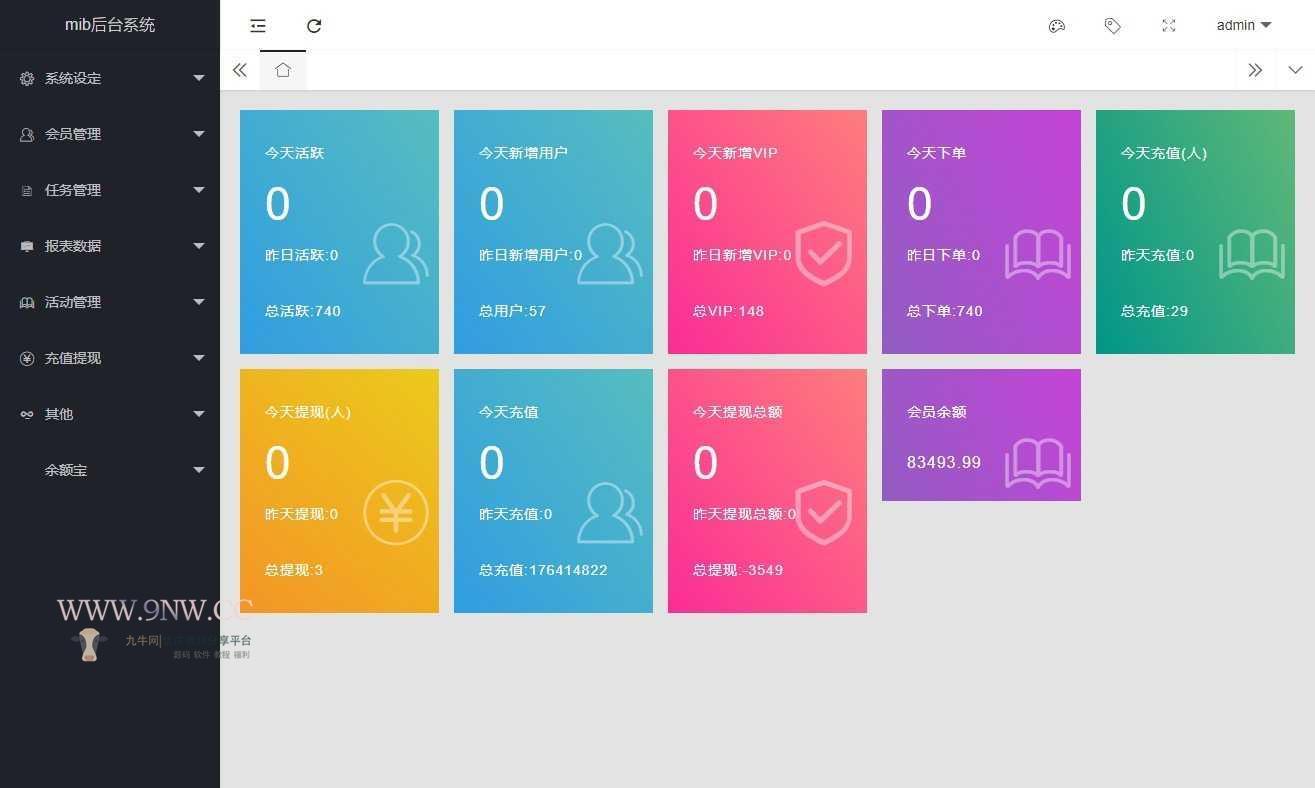Click shield icon on 今天新增VIP card
This screenshot has height=788, width=1315.
pyautogui.click(x=823, y=254)
